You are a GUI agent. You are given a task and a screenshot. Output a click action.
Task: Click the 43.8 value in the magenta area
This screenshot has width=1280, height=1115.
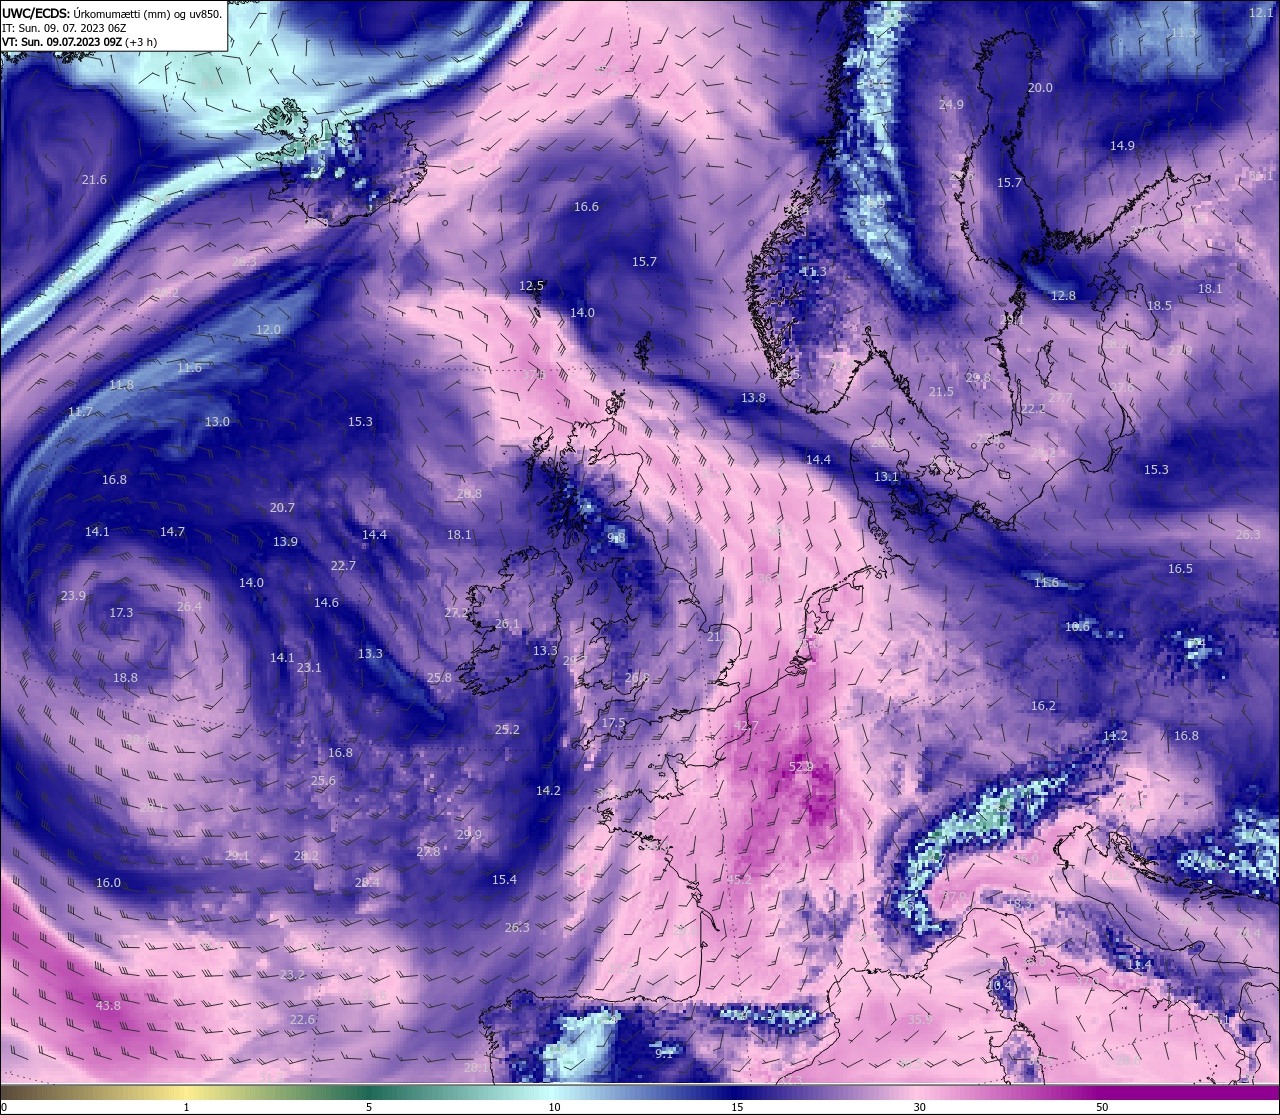click(x=108, y=1006)
